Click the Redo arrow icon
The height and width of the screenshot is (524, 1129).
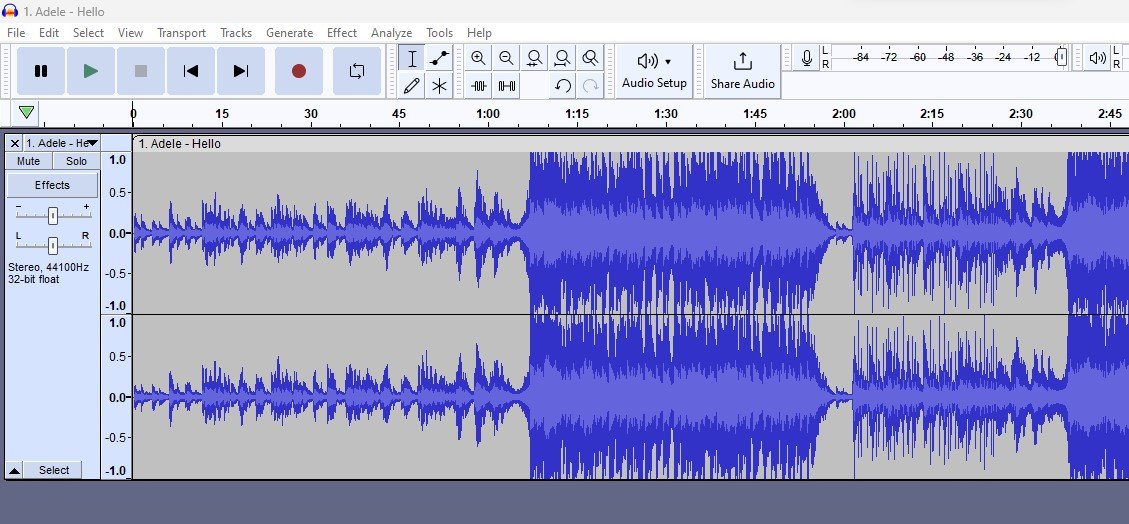click(590, 86)
